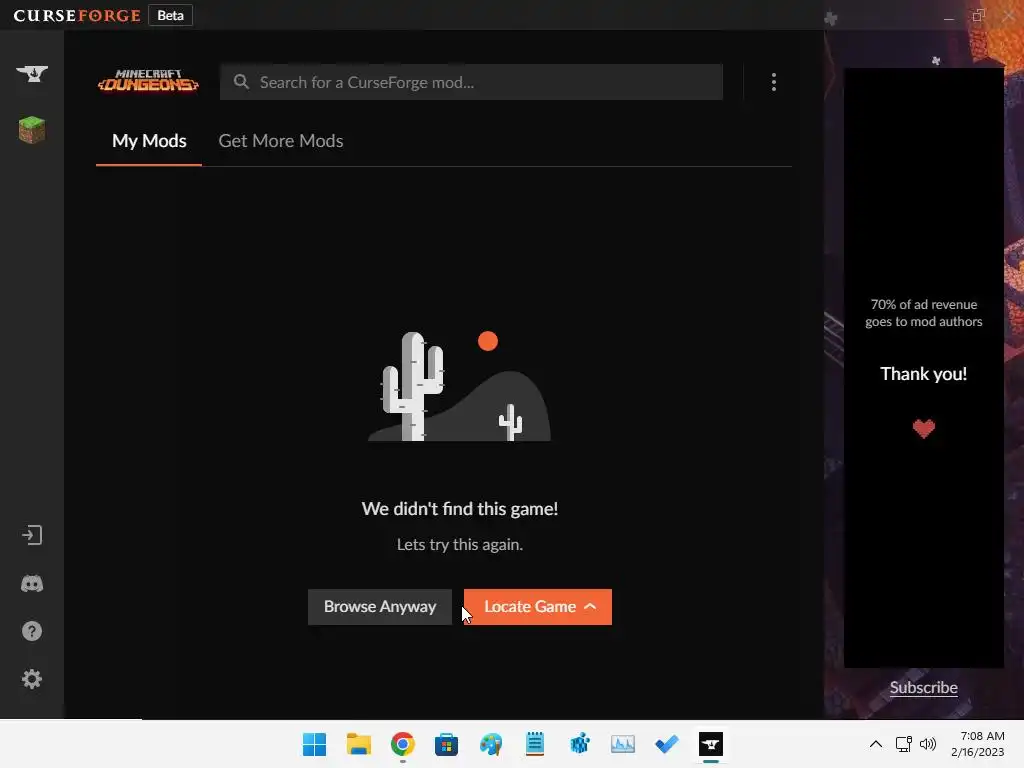The width and height of the screenshot is (1024, 768).
Task: Click the Browse Anyway button
Action: (379, 607)
